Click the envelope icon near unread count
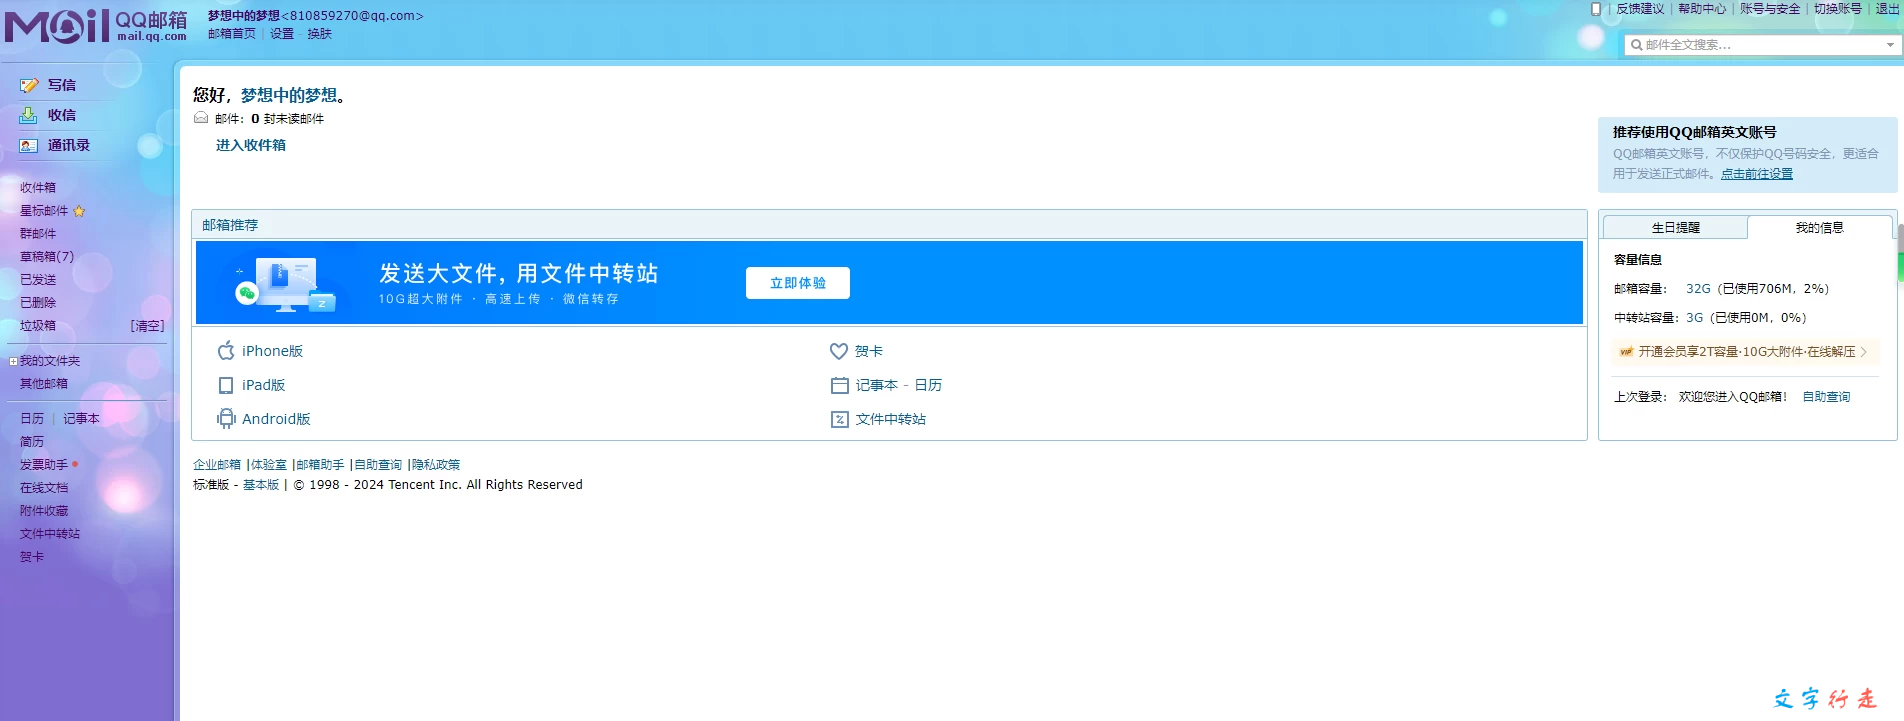The height and width of the screenshot is (721, 1904). coord(201,118)
